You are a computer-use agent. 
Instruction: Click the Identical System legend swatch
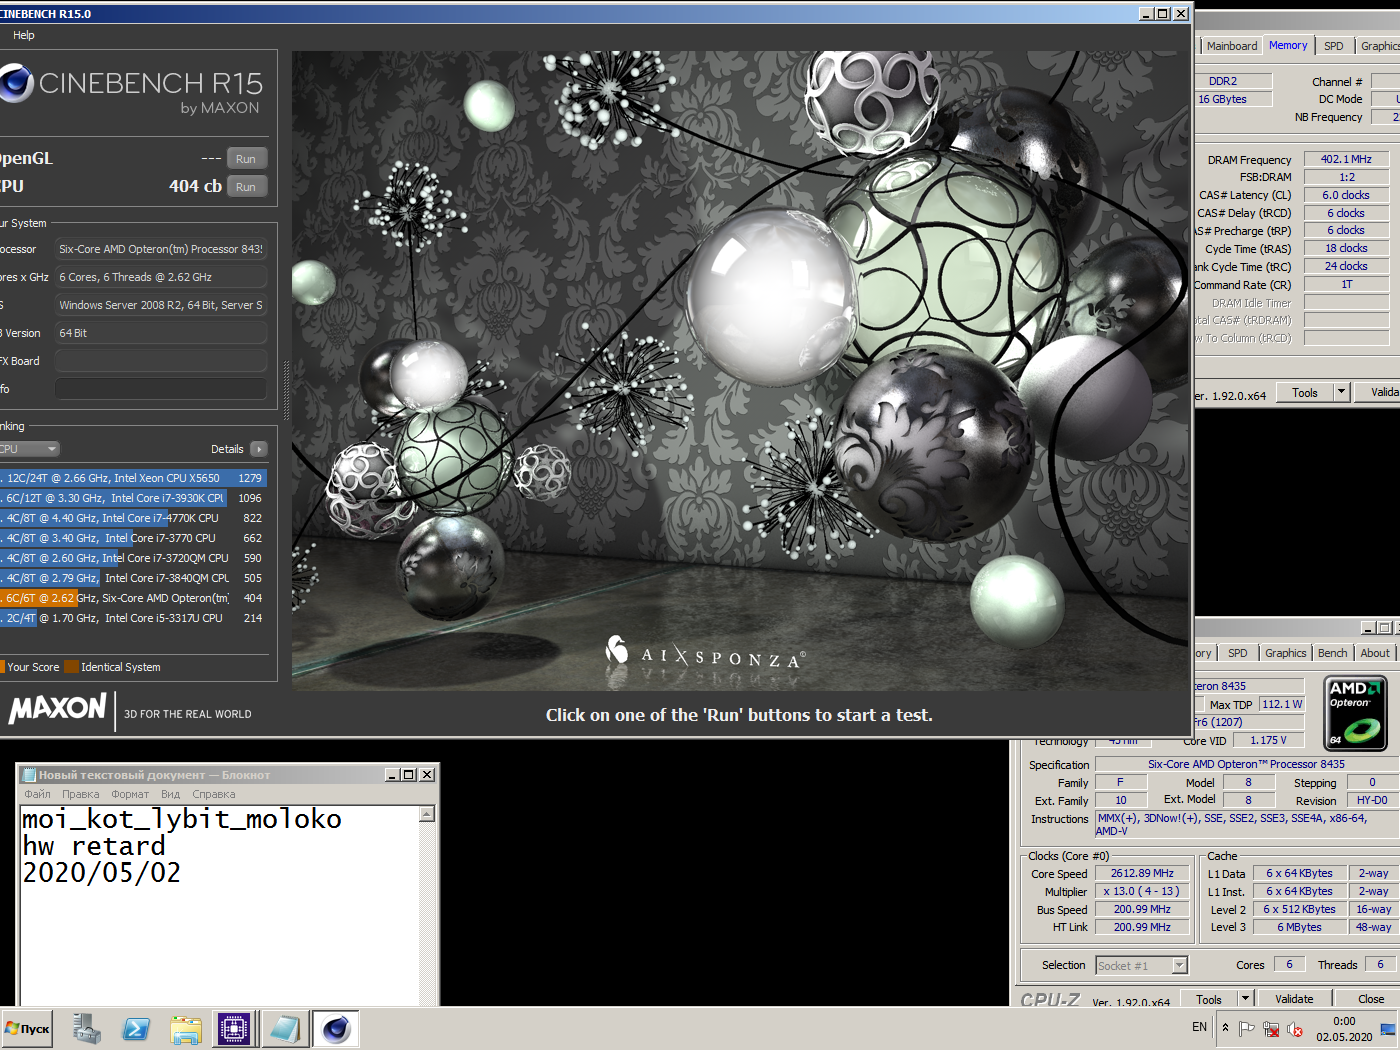[x=71, y=667]
